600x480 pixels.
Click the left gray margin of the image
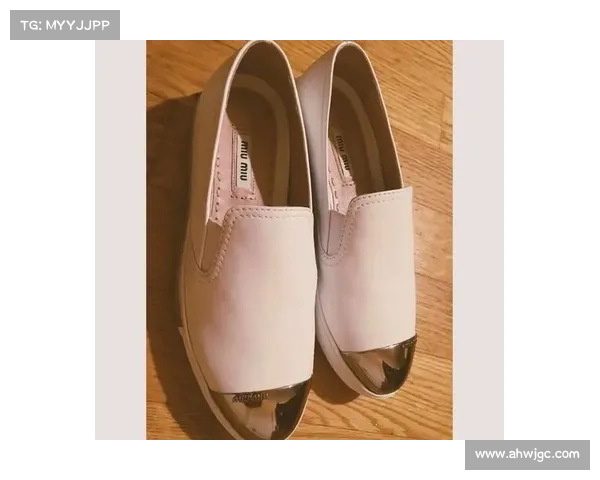120,240
